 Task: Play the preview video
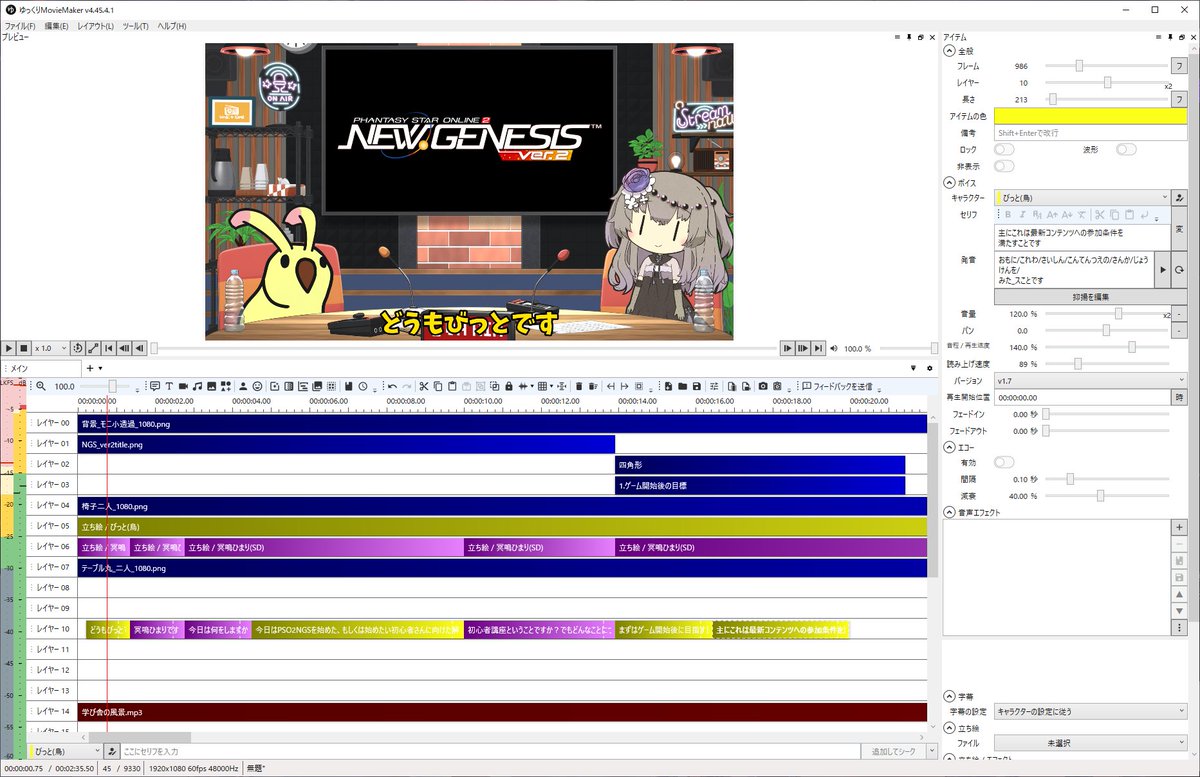tap(8, 348)
